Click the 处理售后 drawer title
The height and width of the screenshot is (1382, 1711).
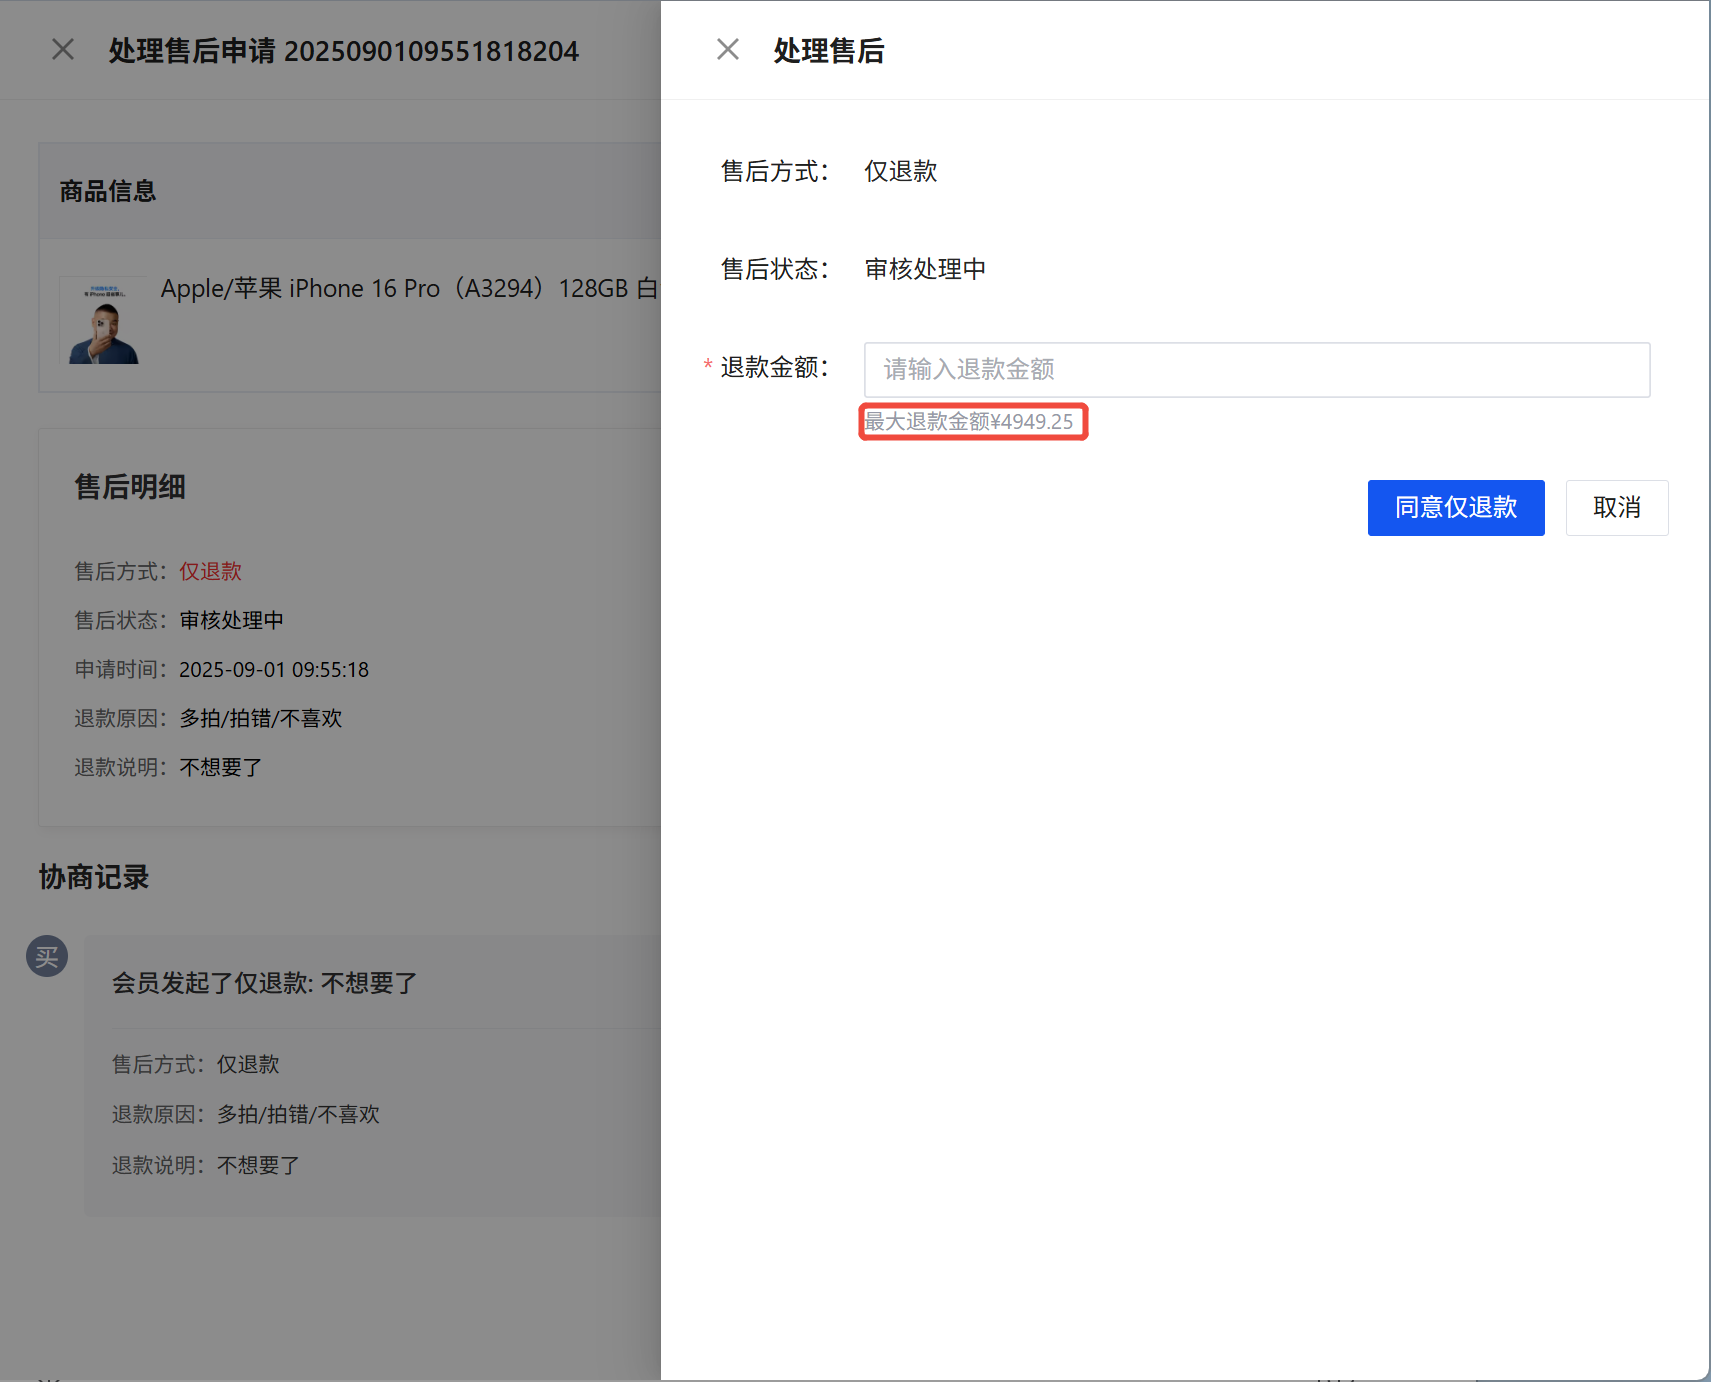828,51
